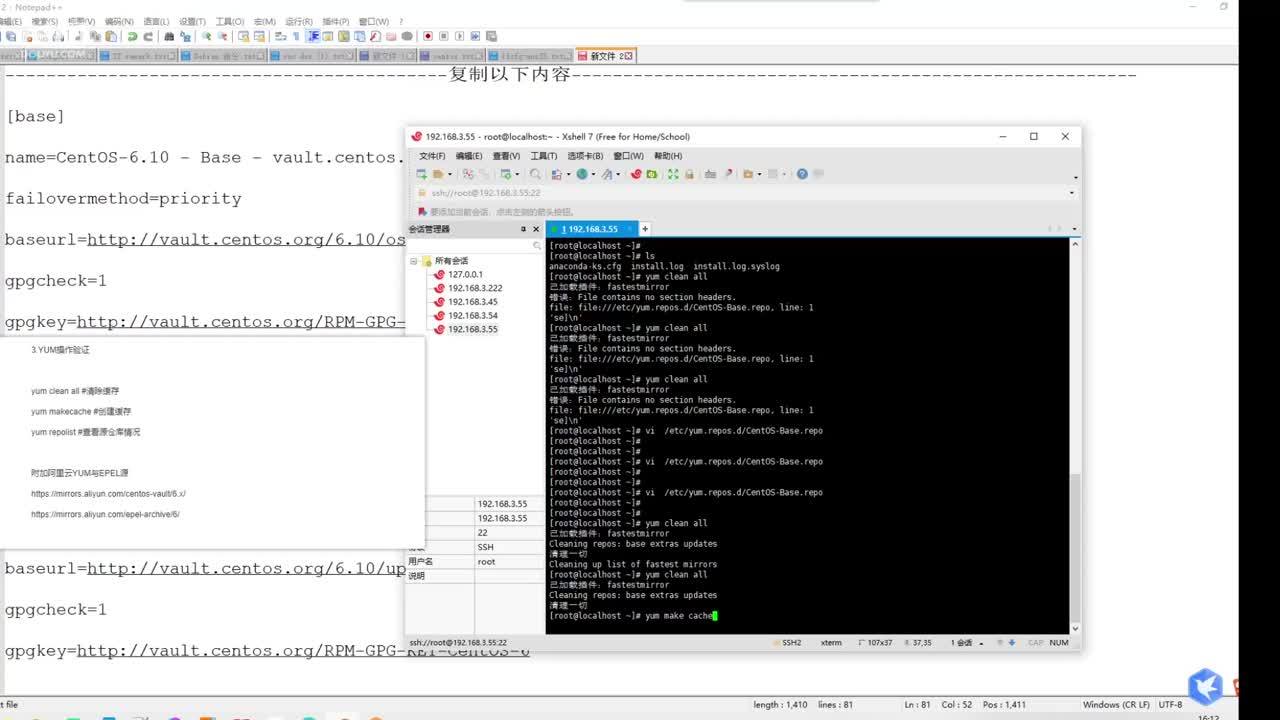Add a new tab with plus button
The image size is (1280, 720).
point(645,229)
